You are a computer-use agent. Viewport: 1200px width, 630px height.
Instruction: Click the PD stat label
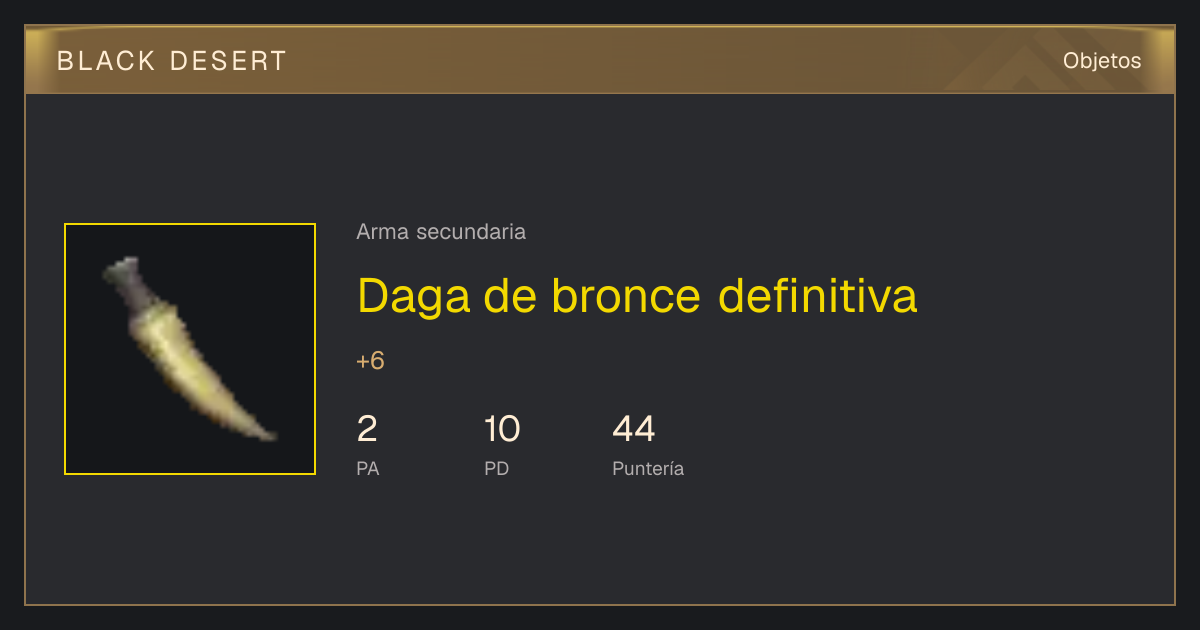(x=497, y=468)
